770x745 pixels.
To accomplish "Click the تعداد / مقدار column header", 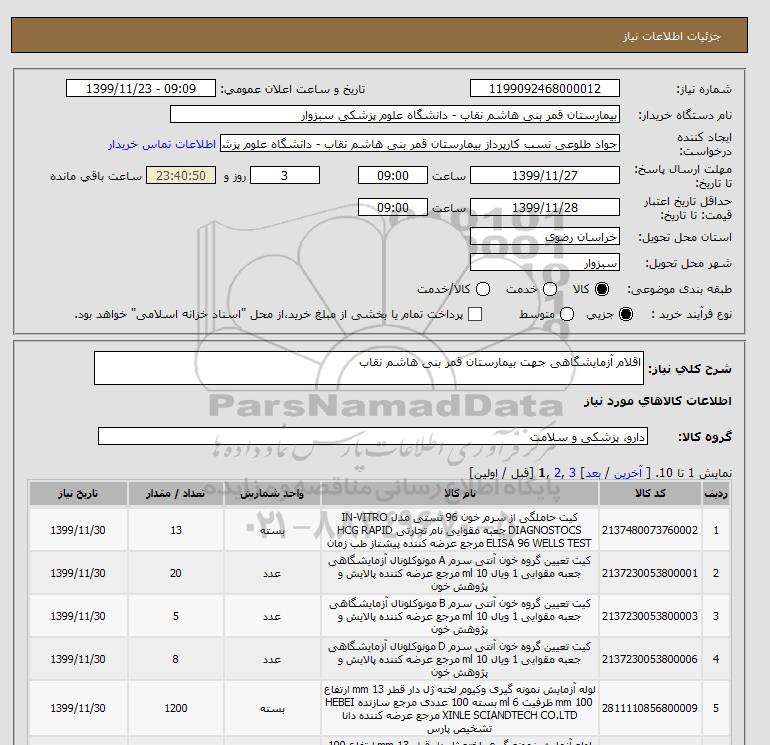I will 175,494.
